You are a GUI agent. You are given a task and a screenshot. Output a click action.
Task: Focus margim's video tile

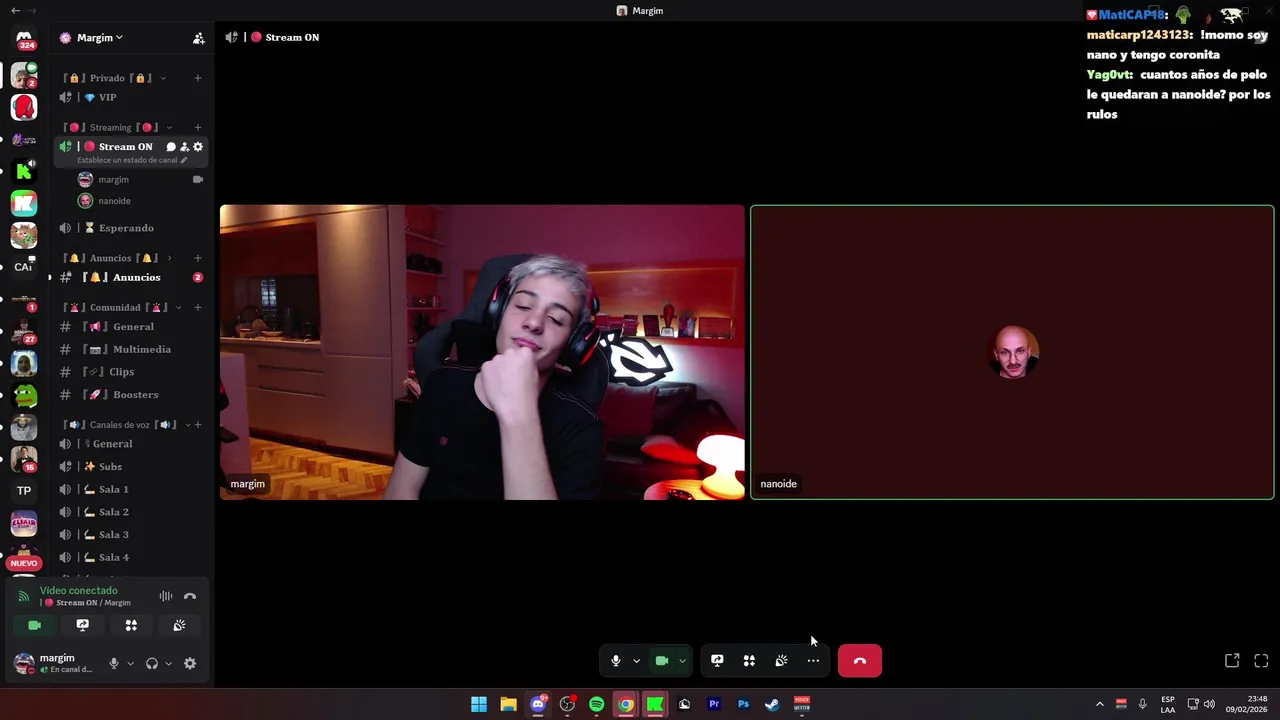tap(482, 352)
